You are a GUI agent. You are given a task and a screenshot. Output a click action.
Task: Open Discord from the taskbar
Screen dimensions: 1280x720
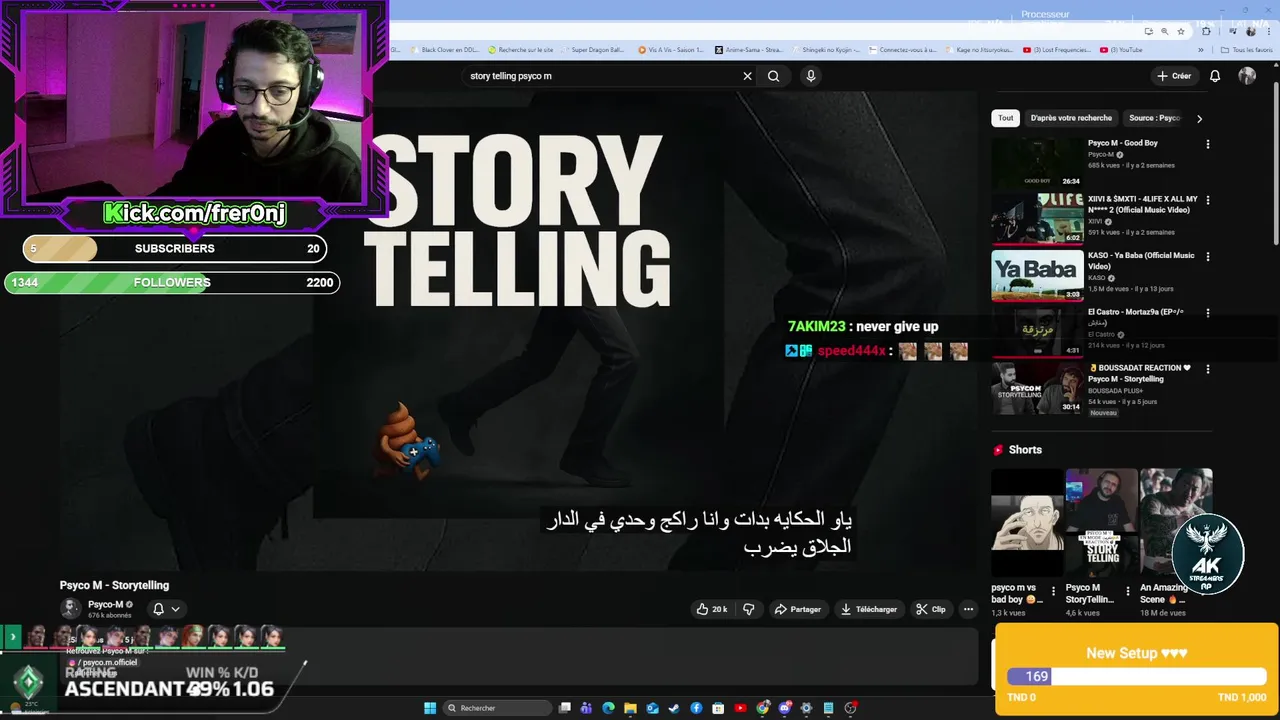(784, 708)
